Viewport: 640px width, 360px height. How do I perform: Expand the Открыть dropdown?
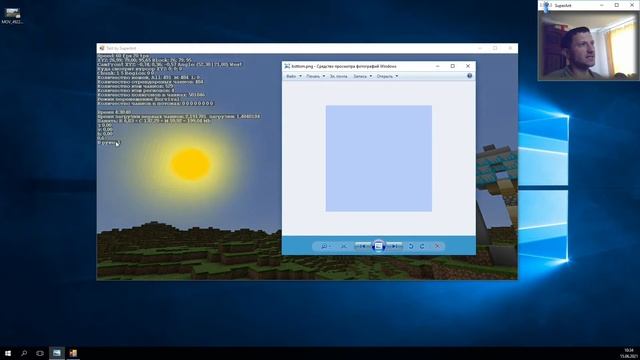[387, 76]
